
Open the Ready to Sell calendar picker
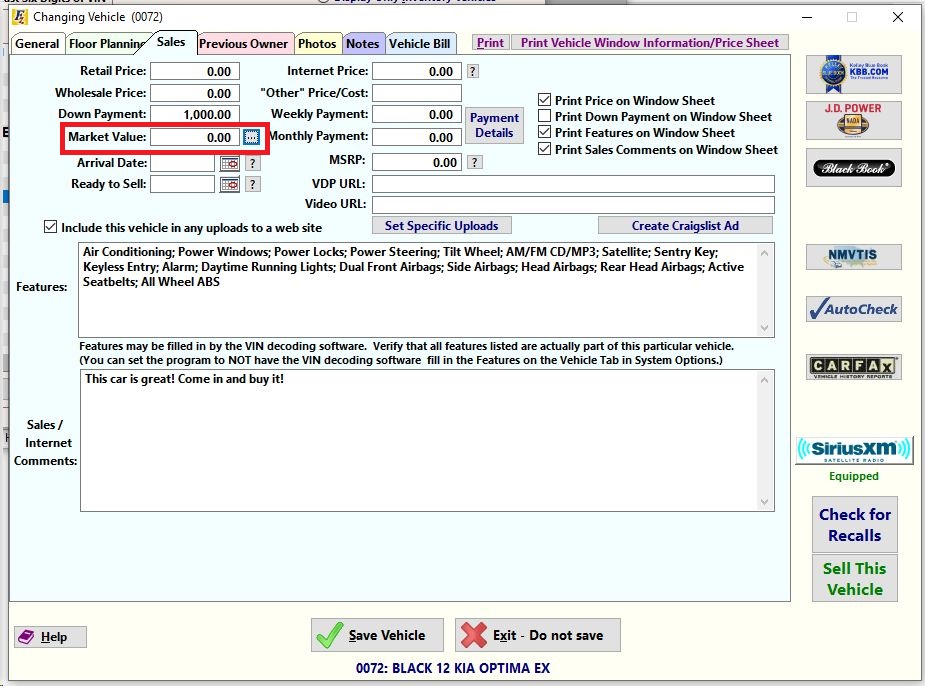coord(229,185)
